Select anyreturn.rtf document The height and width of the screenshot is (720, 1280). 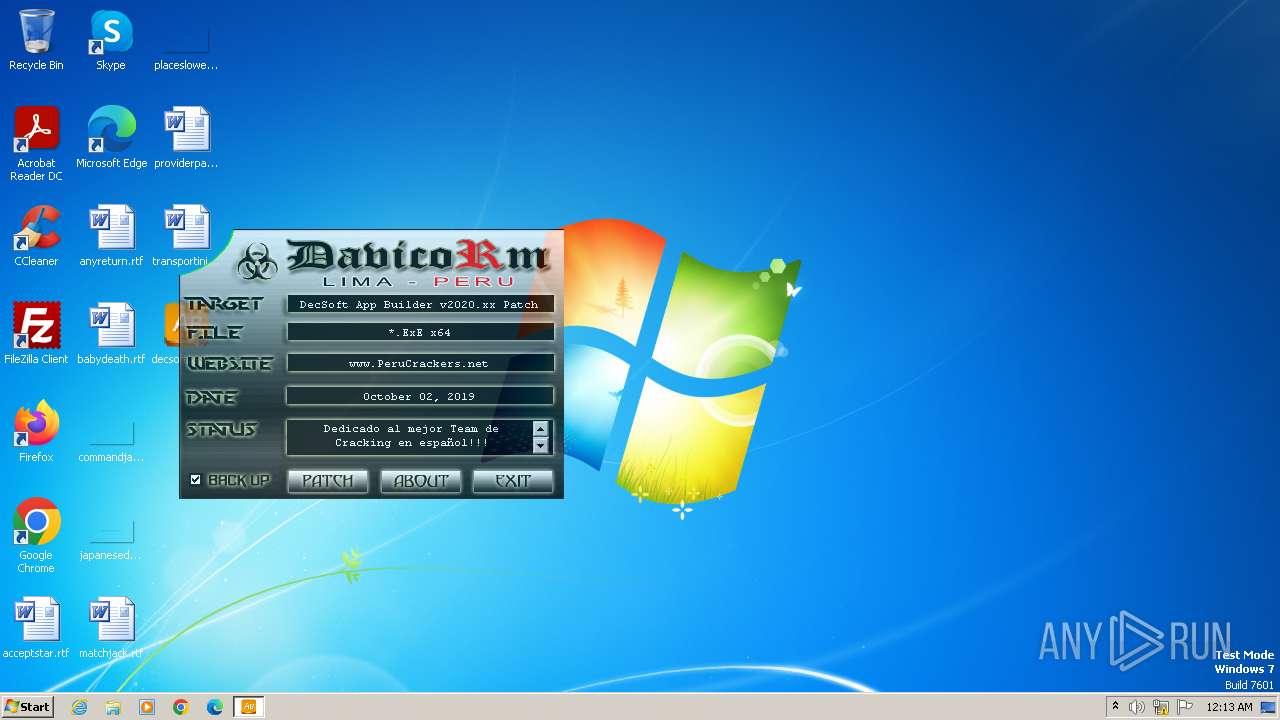pos(111,236)
